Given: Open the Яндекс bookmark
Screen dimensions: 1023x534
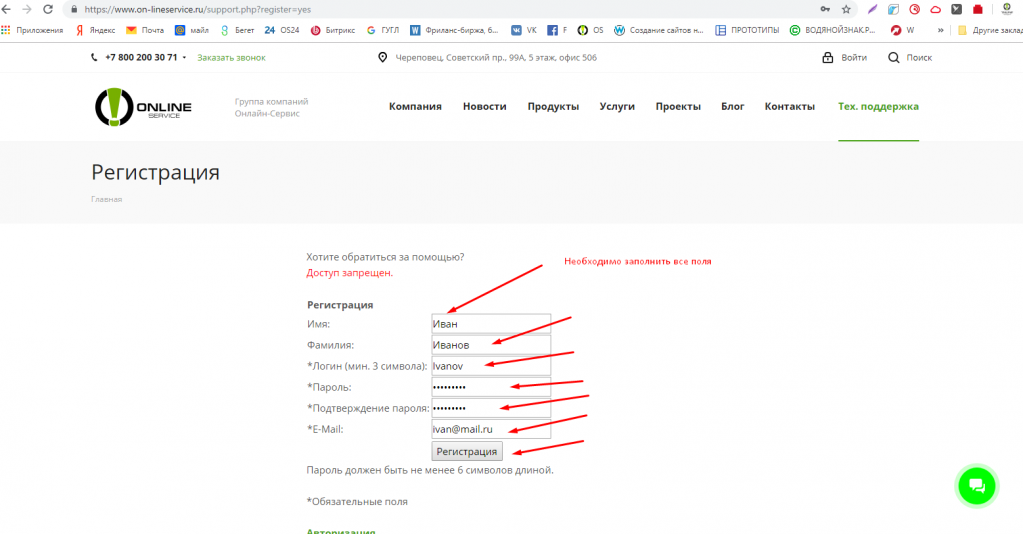Looking at the screenshot, I should tap(95, 30).
